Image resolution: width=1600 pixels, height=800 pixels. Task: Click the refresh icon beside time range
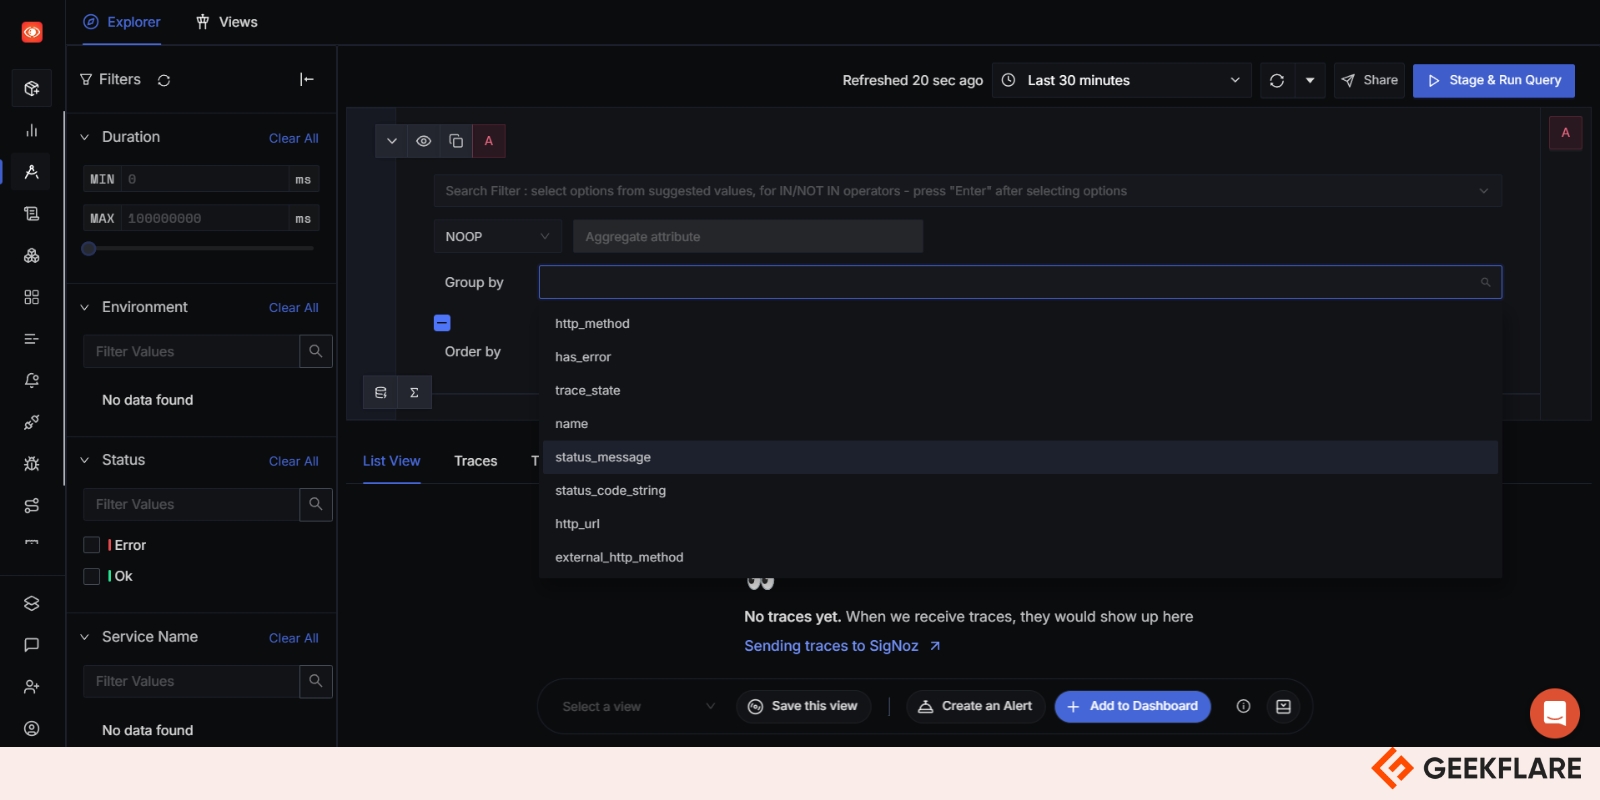pos(1276,81)
